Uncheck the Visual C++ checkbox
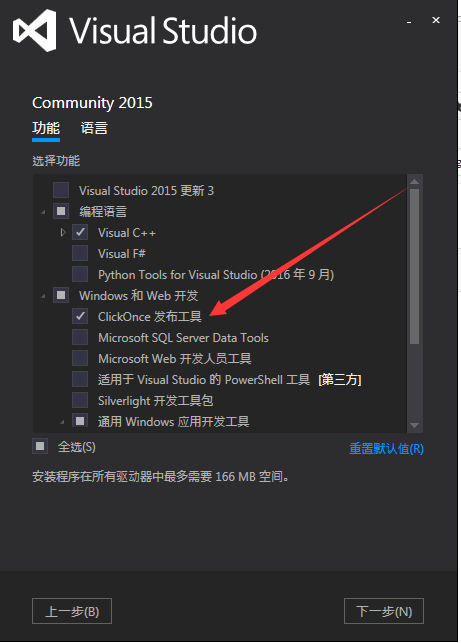461x643 pixels. click(x=80, y=233)
